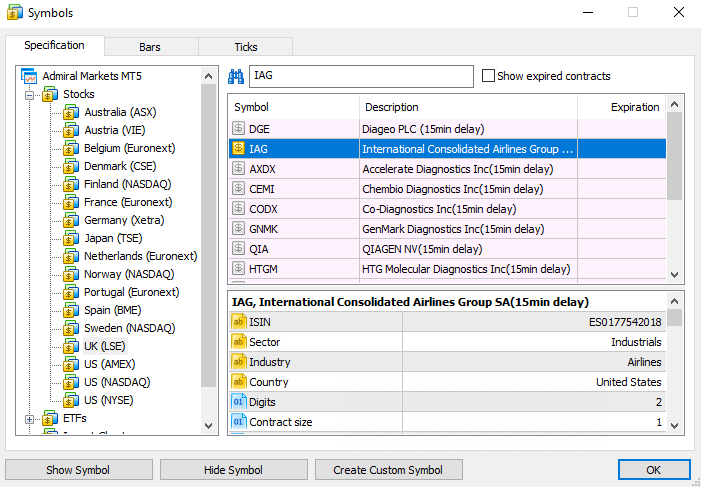This screenshot has width=701, height=487.
Task: Click the dollar icon beside CEMI symbol
Action: (x=239, y=189)
